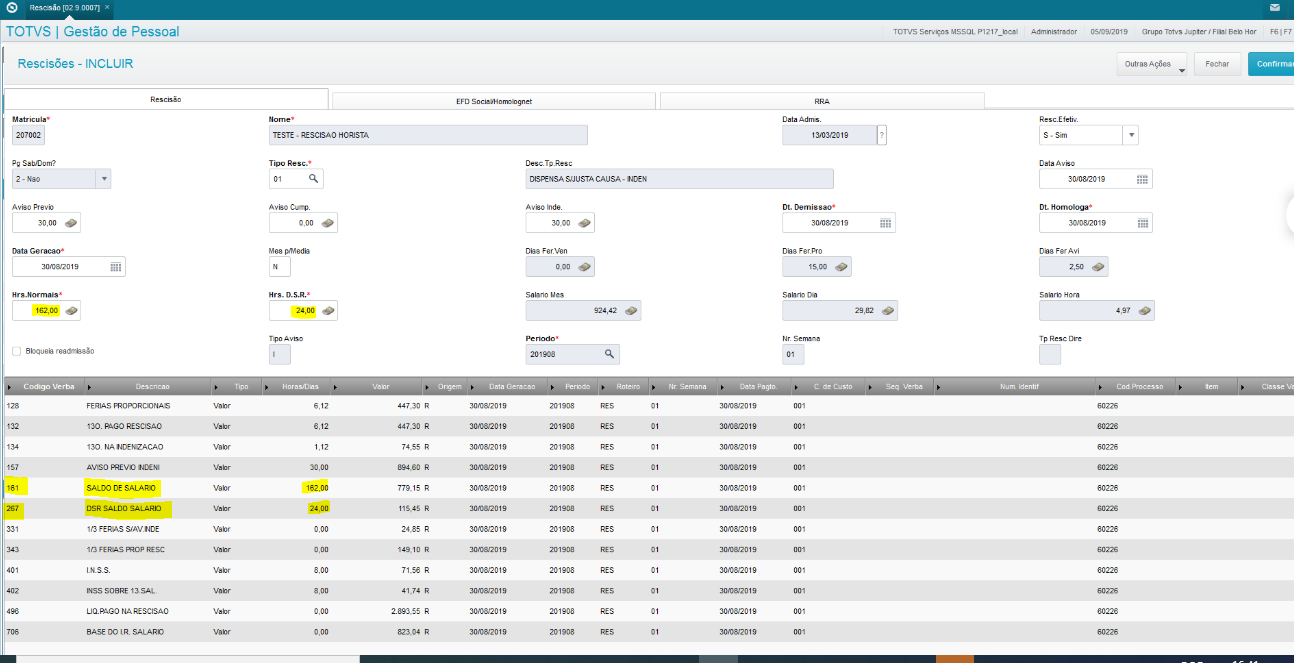Image resolution: width=1294 pixels, height=663 pixels.
Task: Click the help icon beside Data Admis.
Action: tap(881, 136)
